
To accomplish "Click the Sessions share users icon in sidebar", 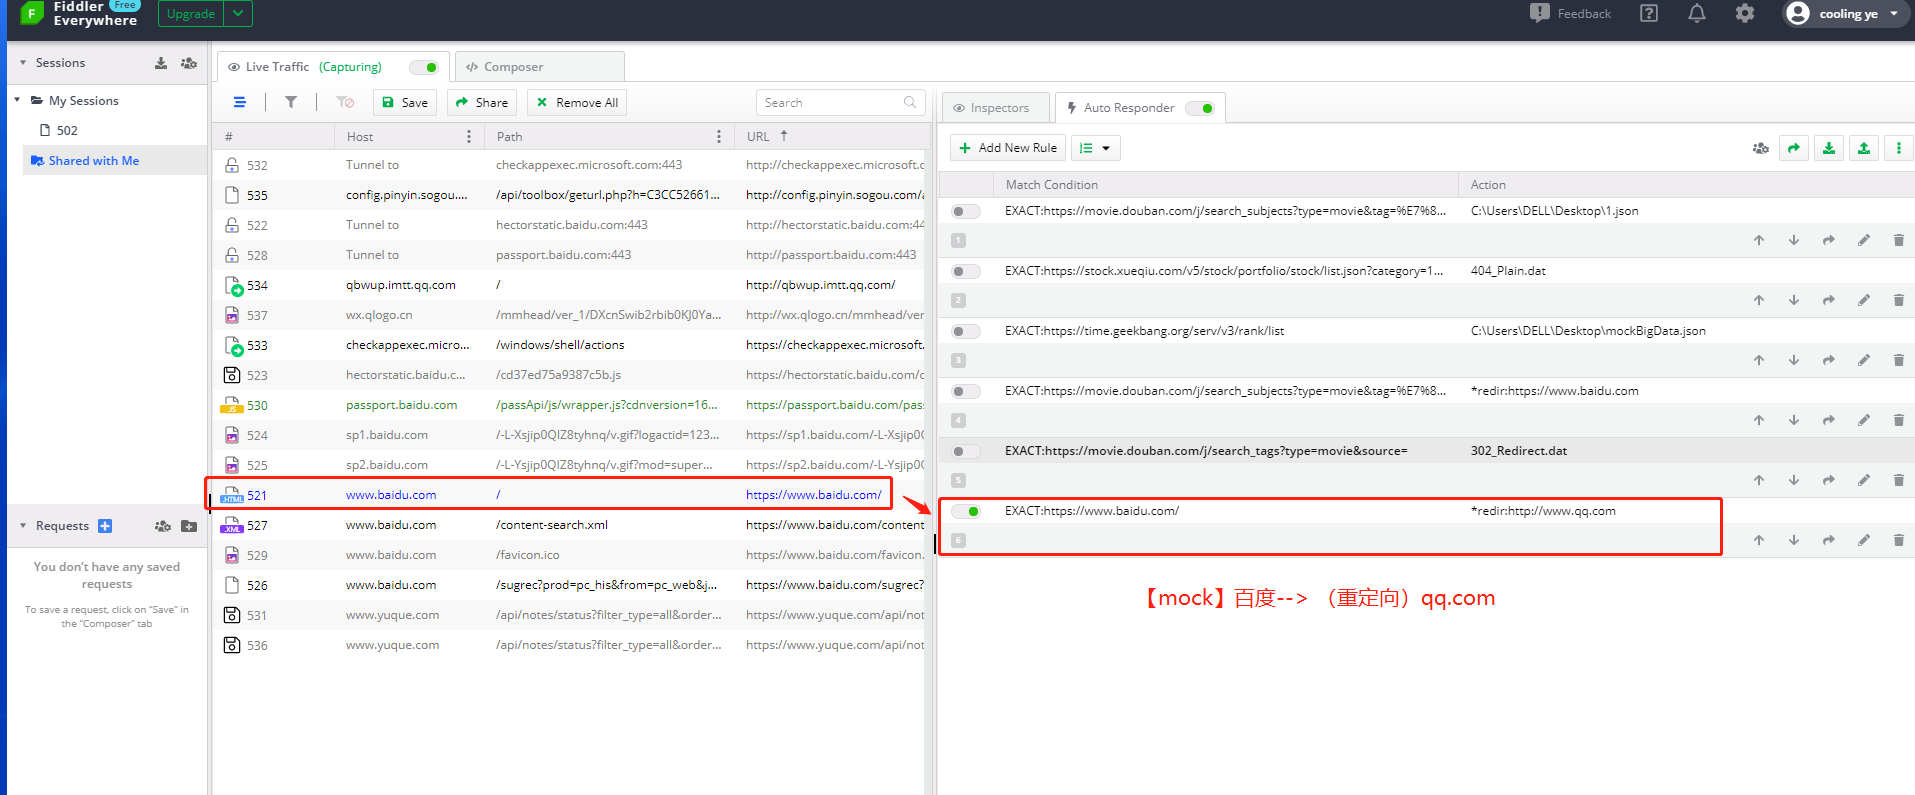I will tap(189, 63).
